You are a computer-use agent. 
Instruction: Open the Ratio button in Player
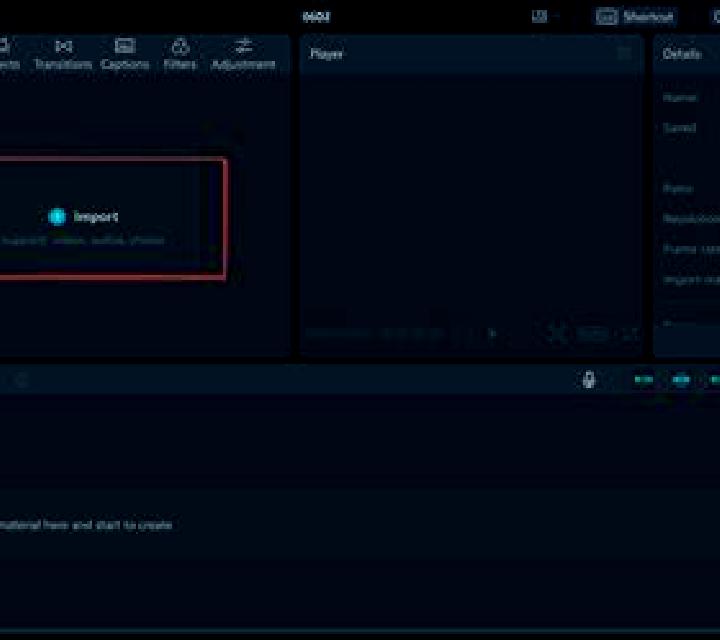click(593, 334)
